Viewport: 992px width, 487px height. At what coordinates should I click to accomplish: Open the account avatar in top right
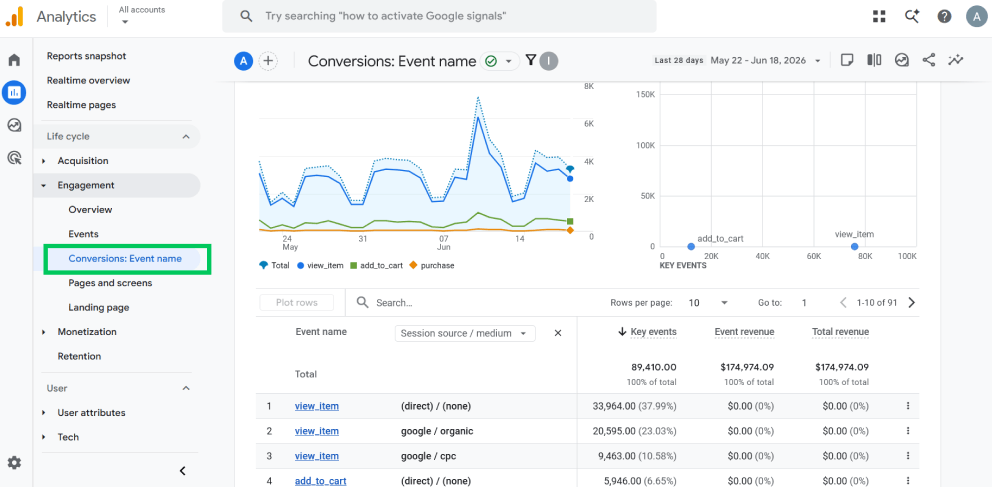[x=977, y=16]
